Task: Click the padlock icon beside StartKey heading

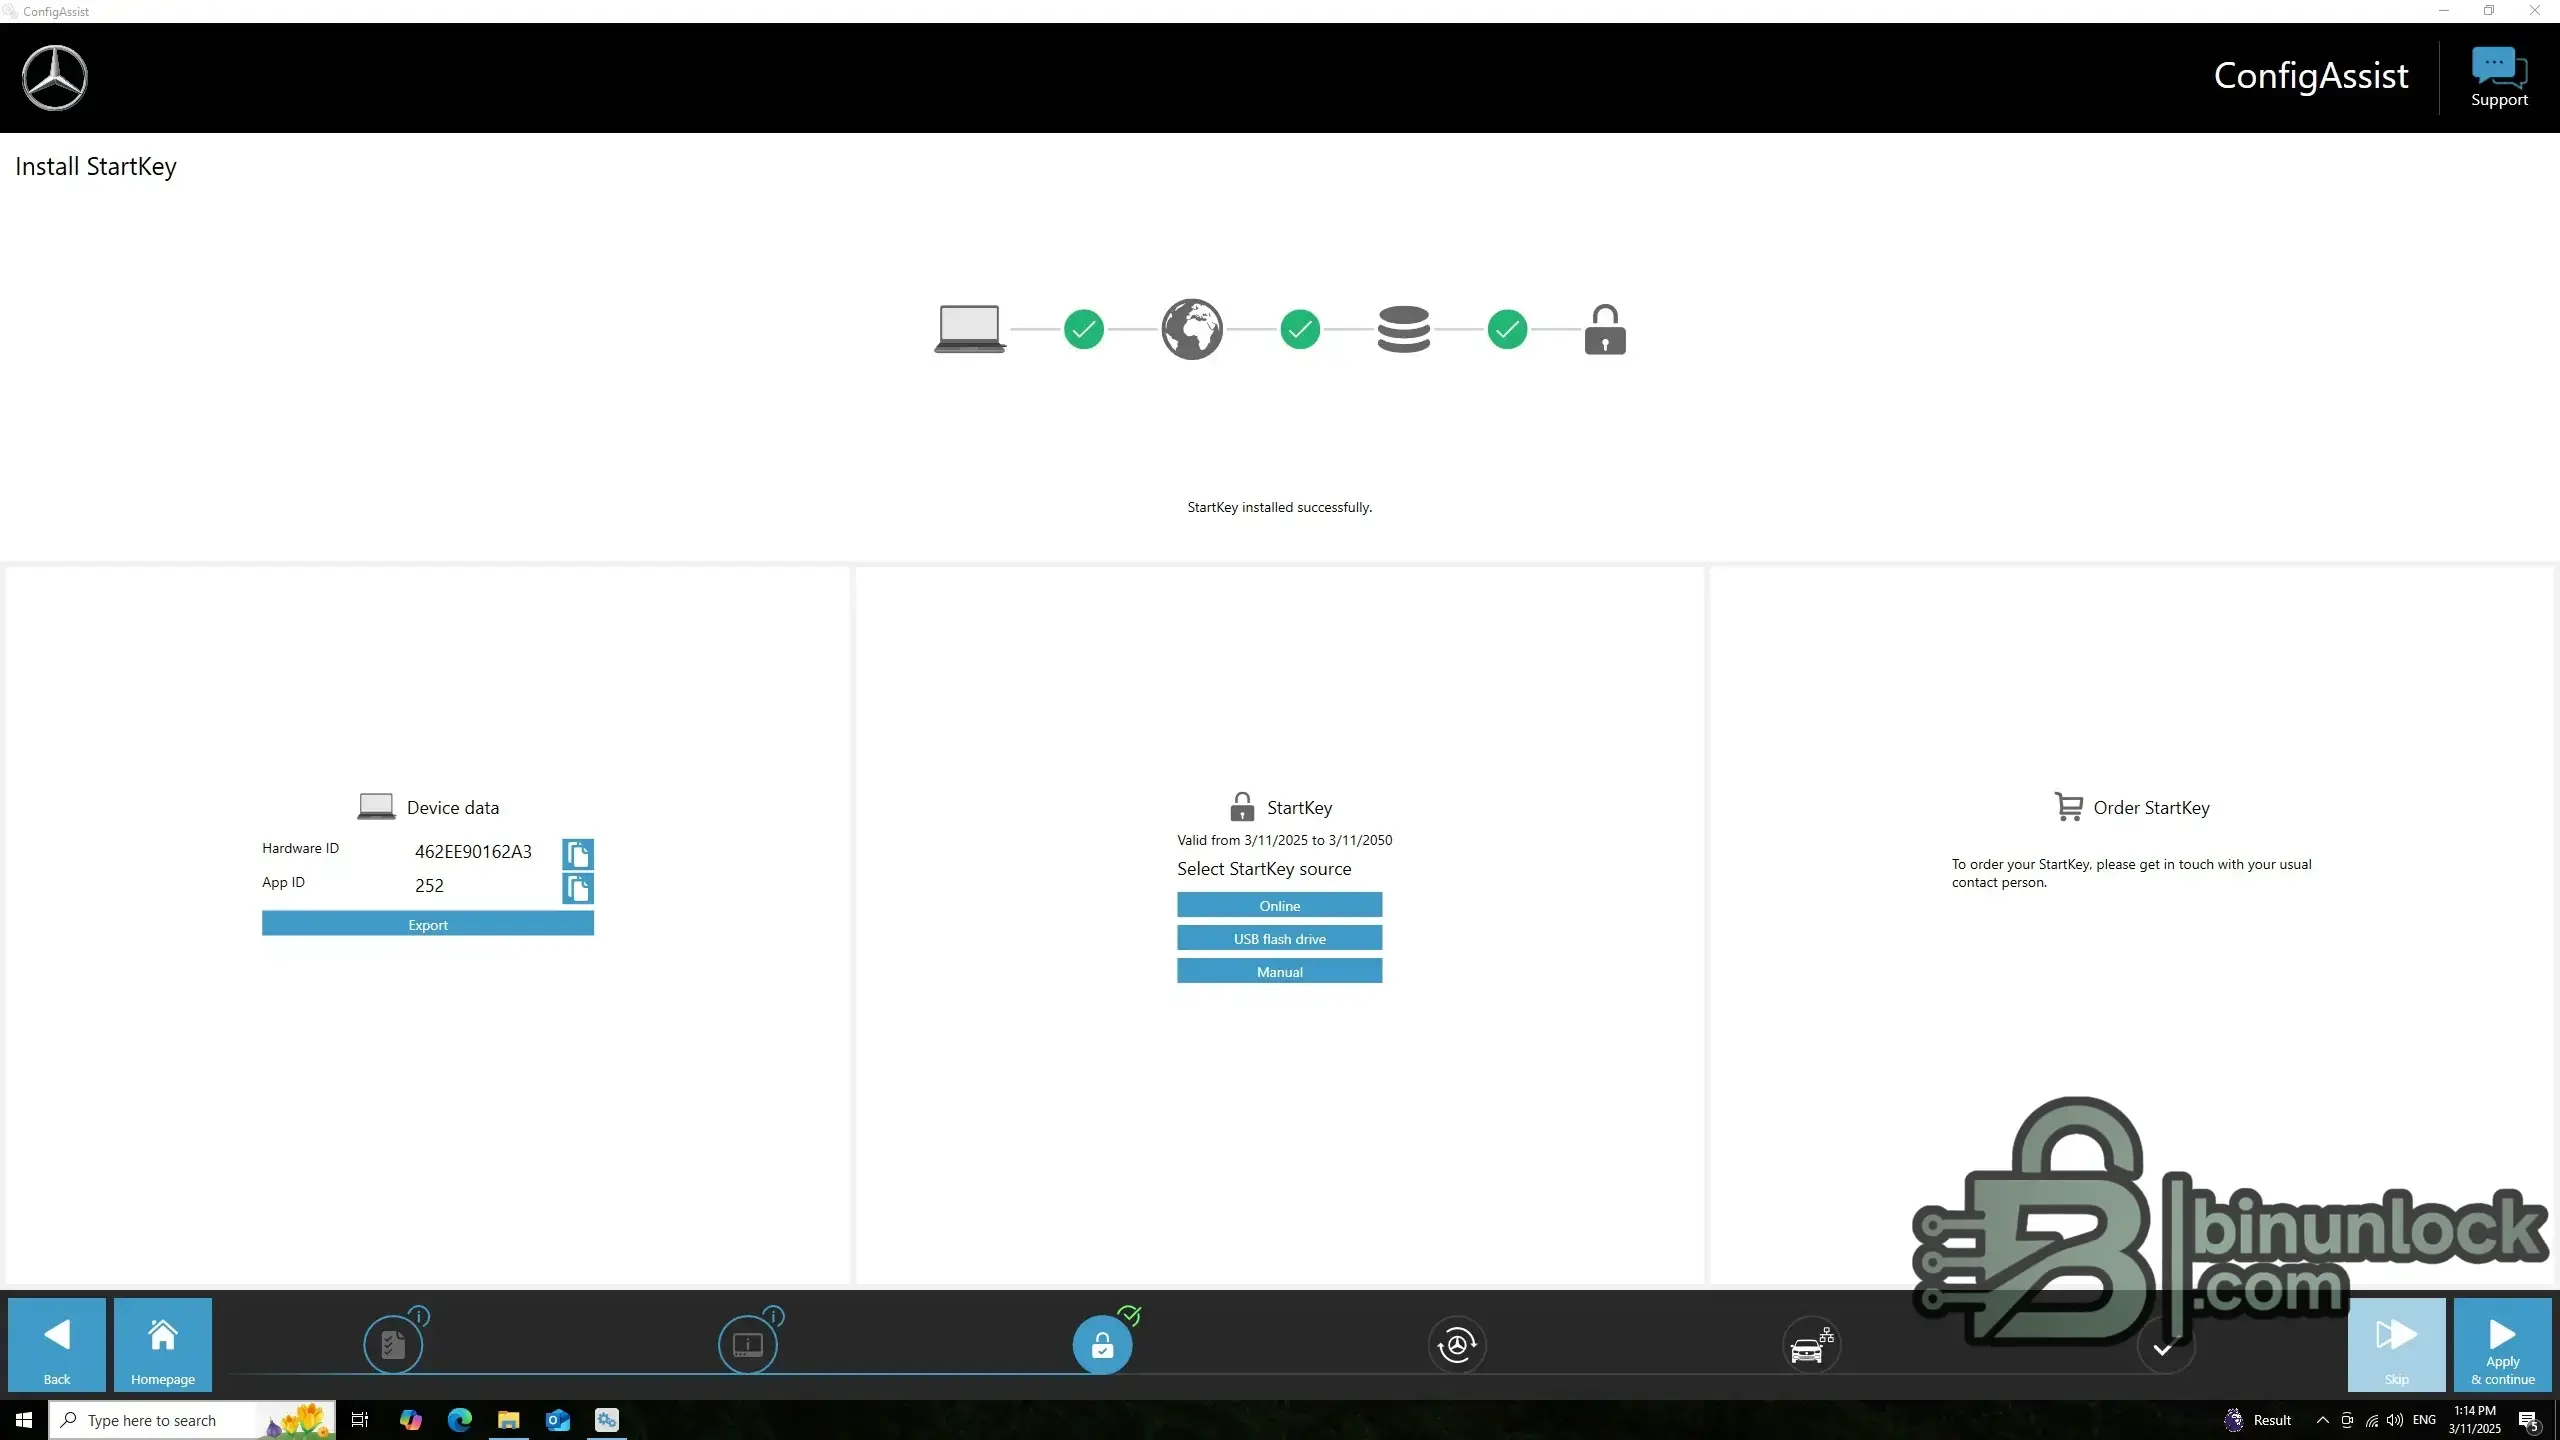Action: [1242, 807]
